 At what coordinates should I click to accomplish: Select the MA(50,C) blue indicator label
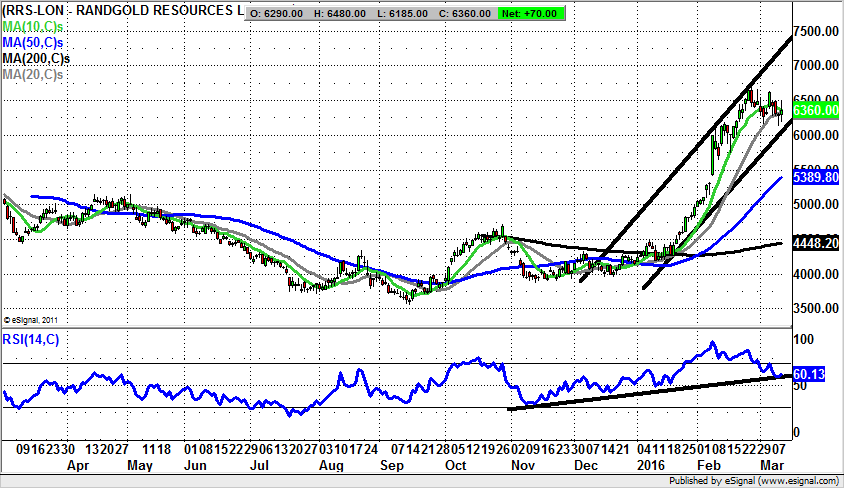click(32, 44)
